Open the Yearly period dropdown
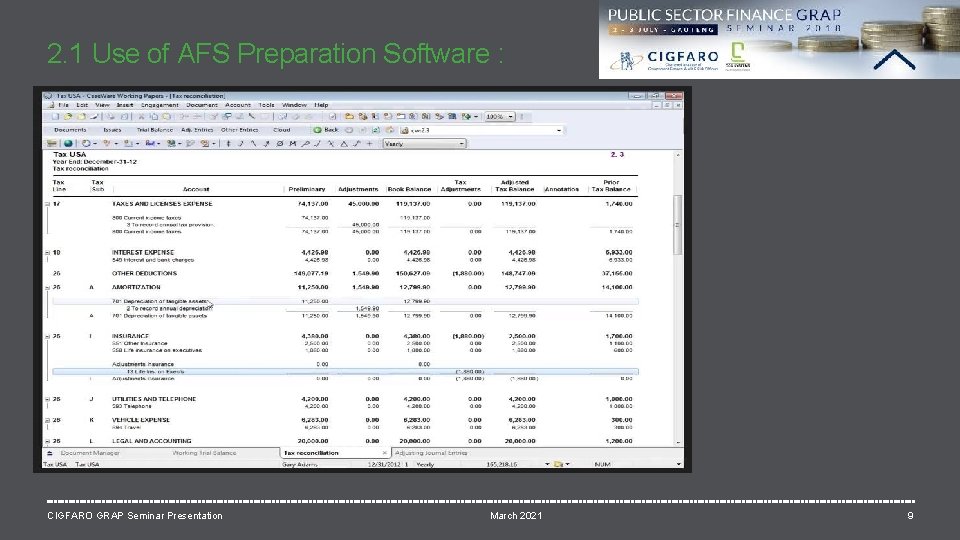The height and width of the screenshot is (540, 960). (x=462, y=144)
